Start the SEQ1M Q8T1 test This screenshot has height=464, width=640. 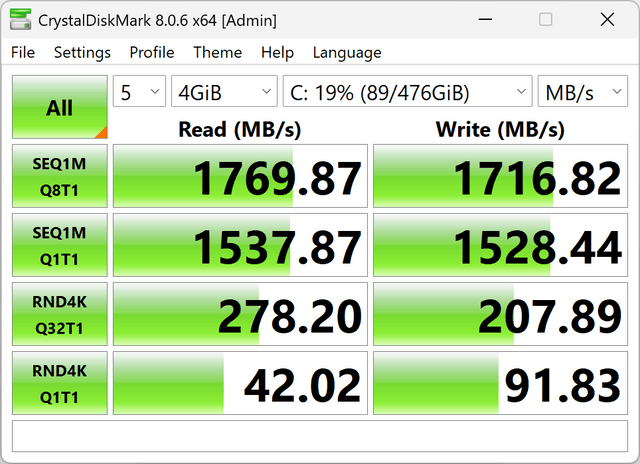coord(60,176)
